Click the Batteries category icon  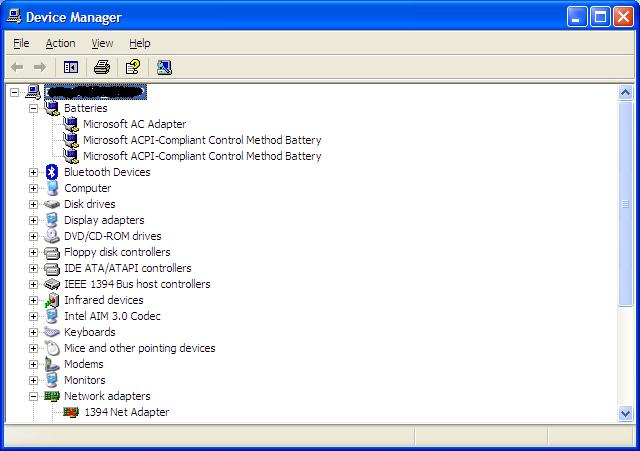[x=52, y=108]
